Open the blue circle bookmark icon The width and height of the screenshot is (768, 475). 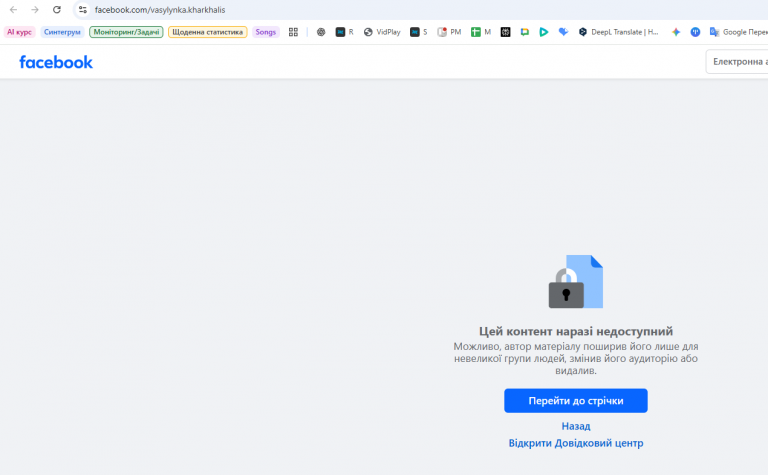(x=695, y=32)
